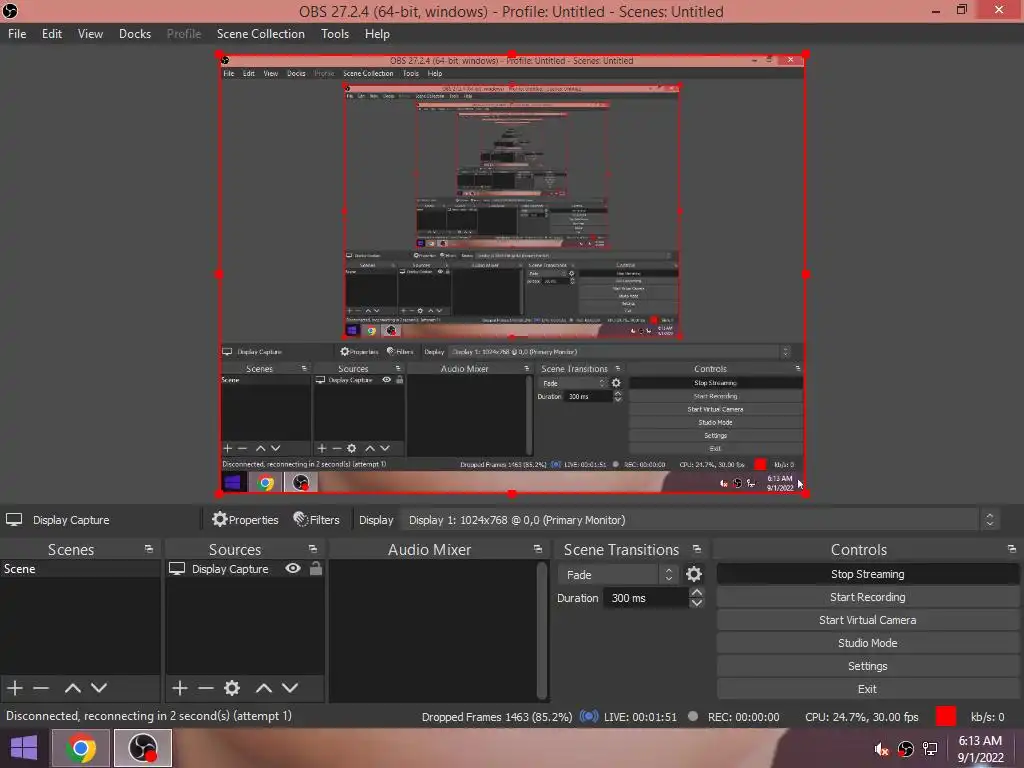This screenshot has height=768, width=1024.
Task: Remove the selected scene with minus icon
Action: [x=41, y=688]
